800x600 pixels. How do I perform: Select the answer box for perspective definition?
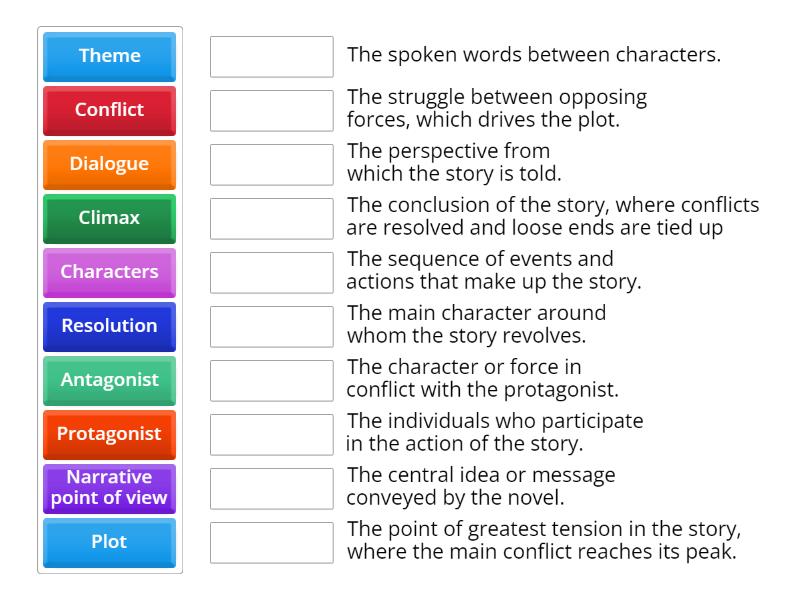[272, 165]
